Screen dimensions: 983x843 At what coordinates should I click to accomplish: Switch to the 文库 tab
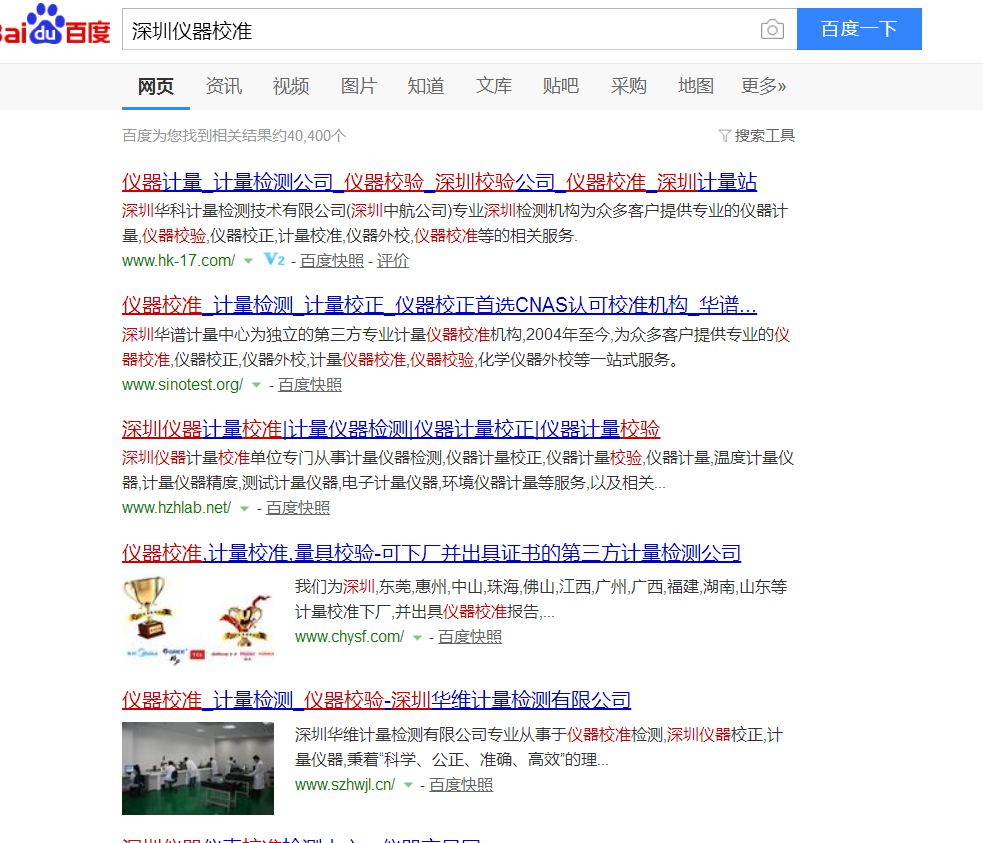493,86
